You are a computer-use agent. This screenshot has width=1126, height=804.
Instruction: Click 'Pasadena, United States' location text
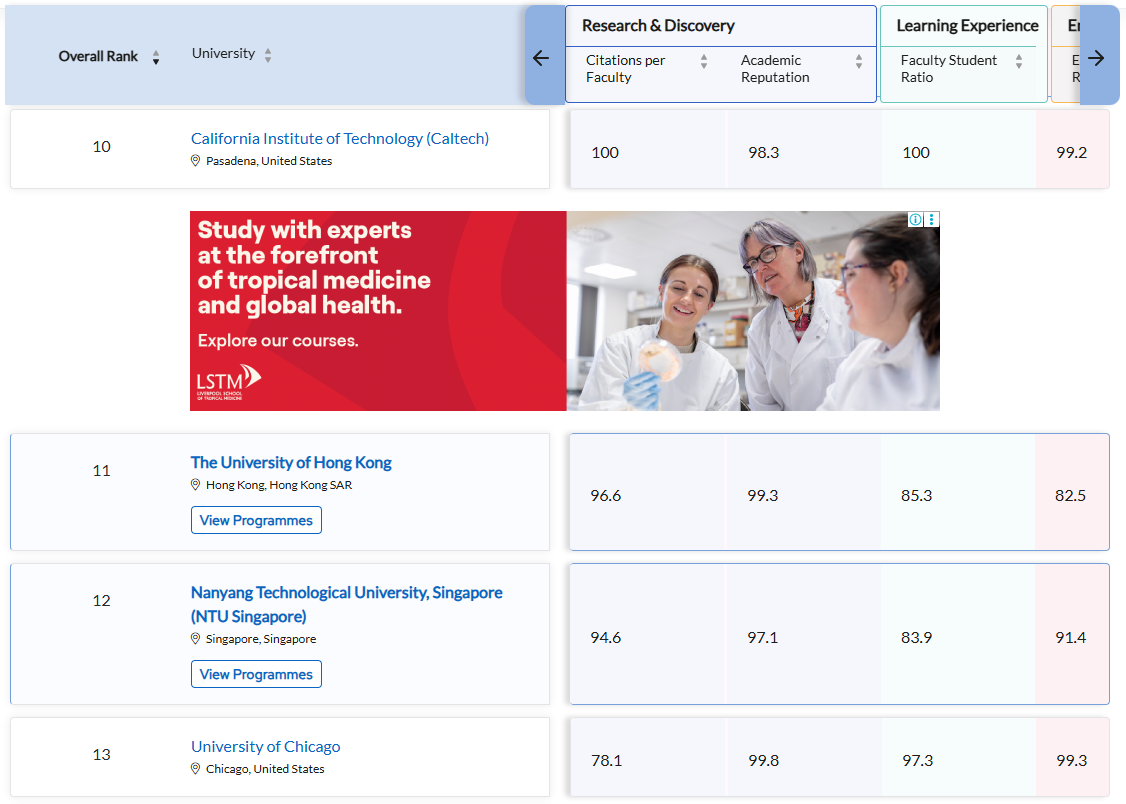click(269, 161)
